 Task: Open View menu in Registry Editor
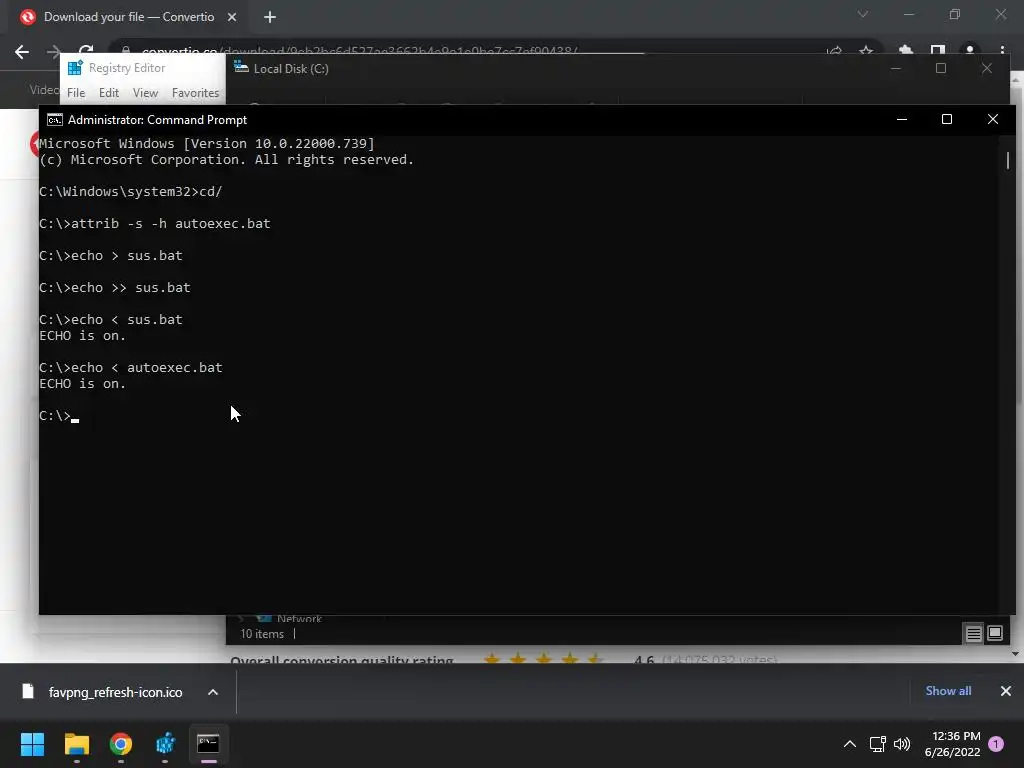[x=145, y=93]
